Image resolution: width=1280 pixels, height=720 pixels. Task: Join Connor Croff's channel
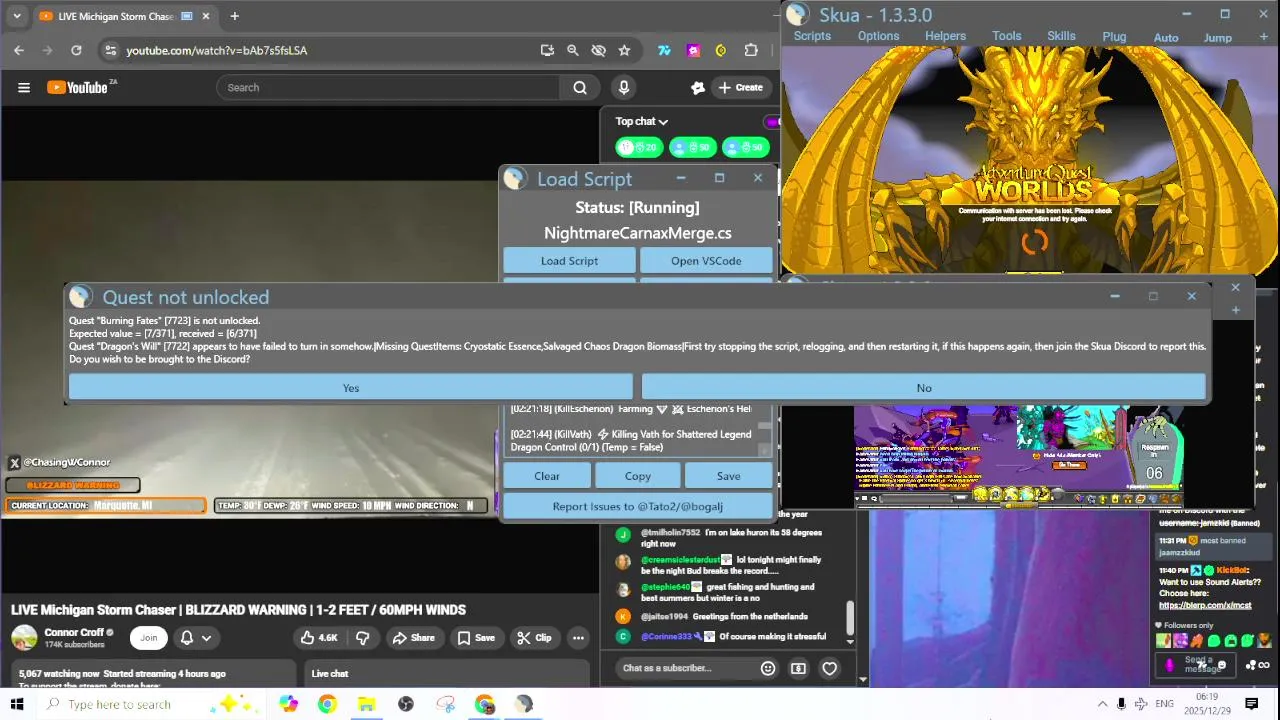click(149, 637)
